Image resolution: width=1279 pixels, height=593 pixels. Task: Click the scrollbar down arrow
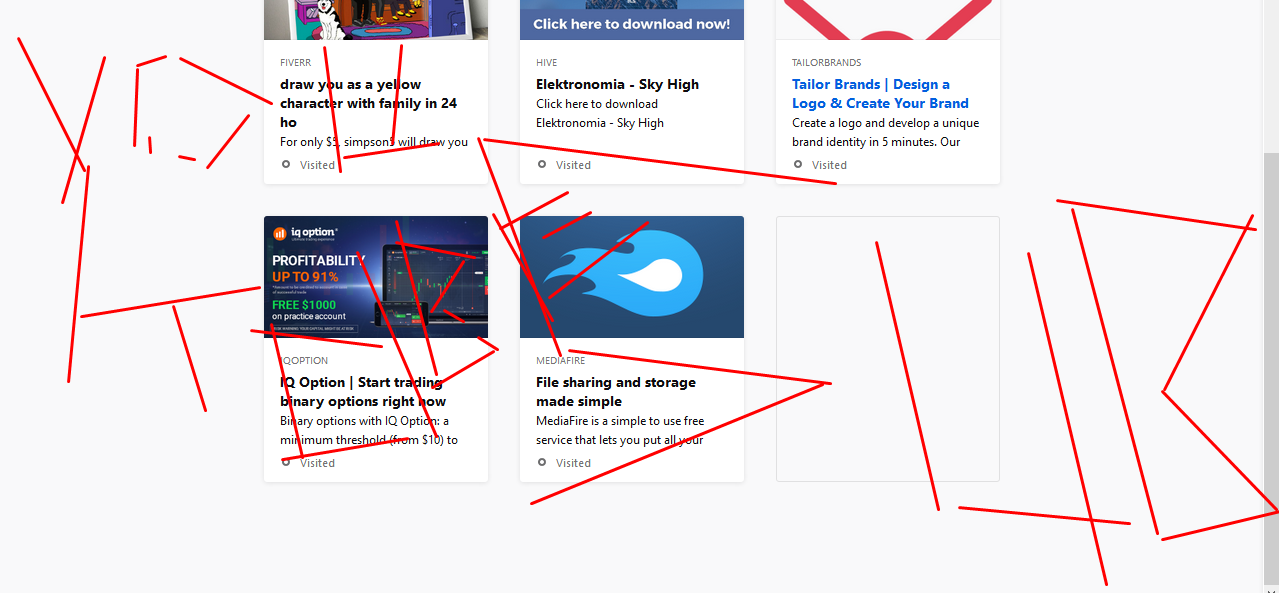tap(1271, 588)
